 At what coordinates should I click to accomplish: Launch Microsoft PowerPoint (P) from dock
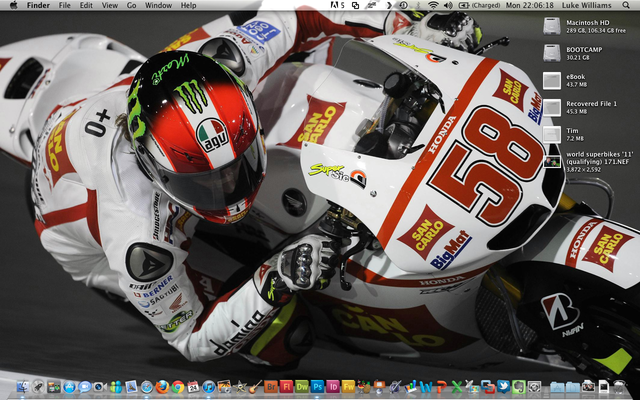coord(442,387)
